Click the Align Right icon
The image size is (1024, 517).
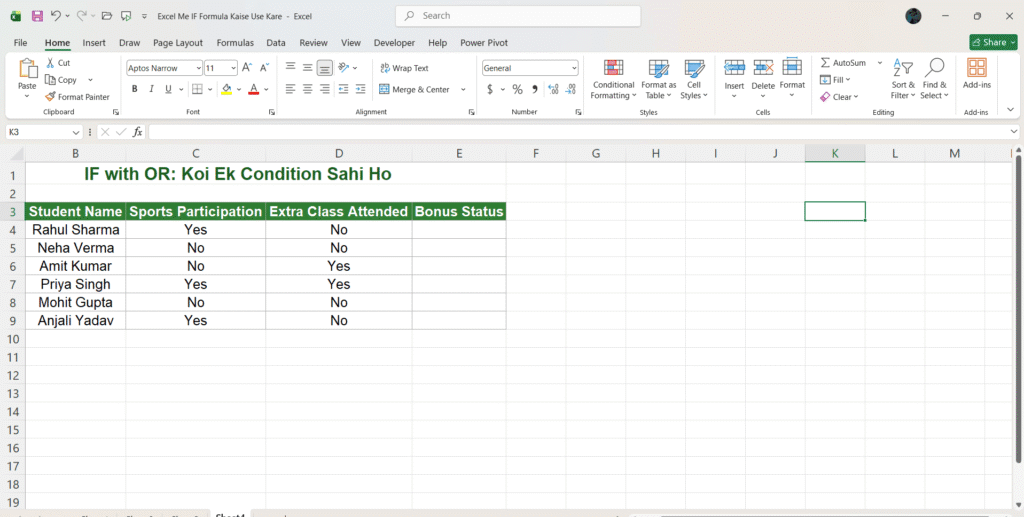(x=325, y=89)
